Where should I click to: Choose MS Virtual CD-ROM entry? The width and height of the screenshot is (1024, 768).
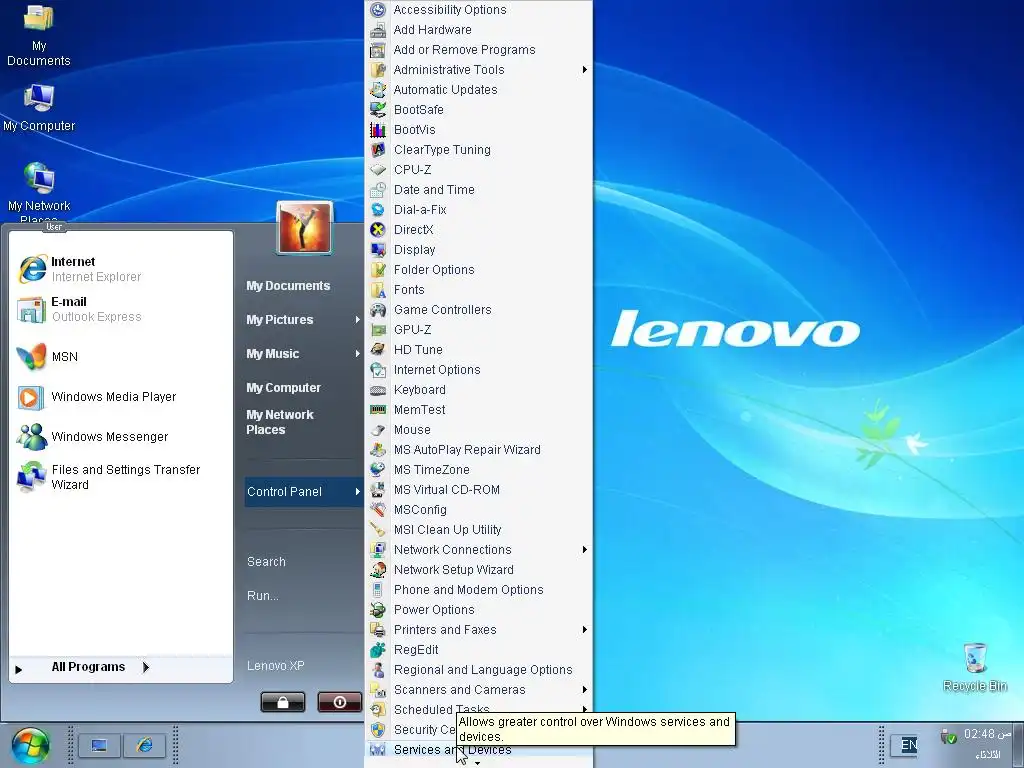point(479,490)
